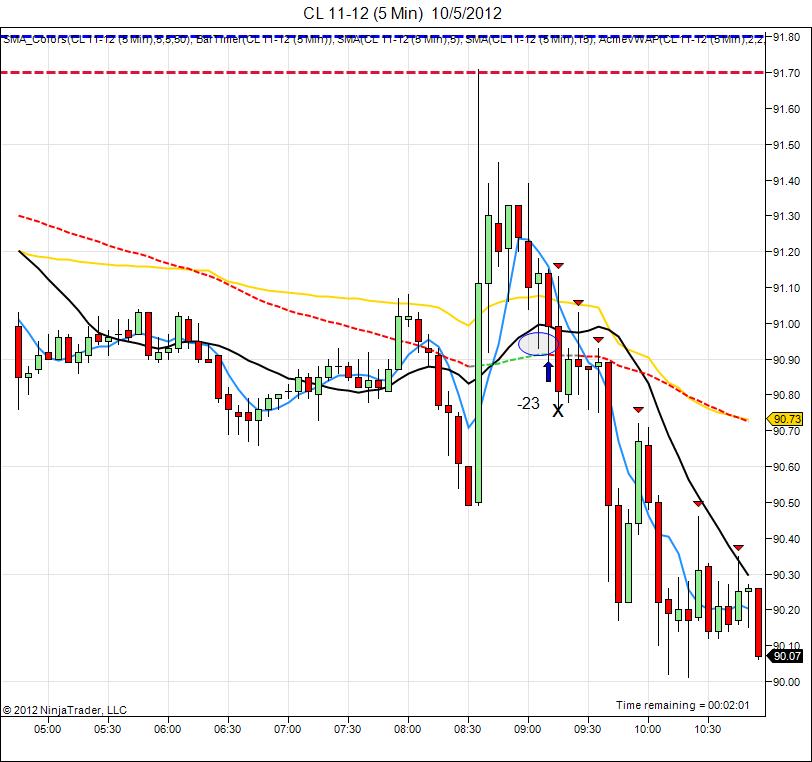Click the 90.80 price axis label

786,395
